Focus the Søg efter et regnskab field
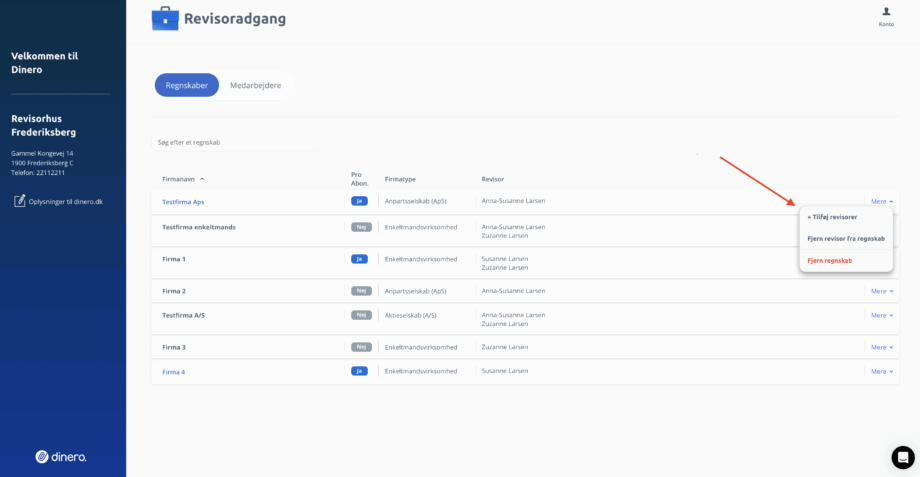Screen dimensions: 920x477 tap(235, 142)
